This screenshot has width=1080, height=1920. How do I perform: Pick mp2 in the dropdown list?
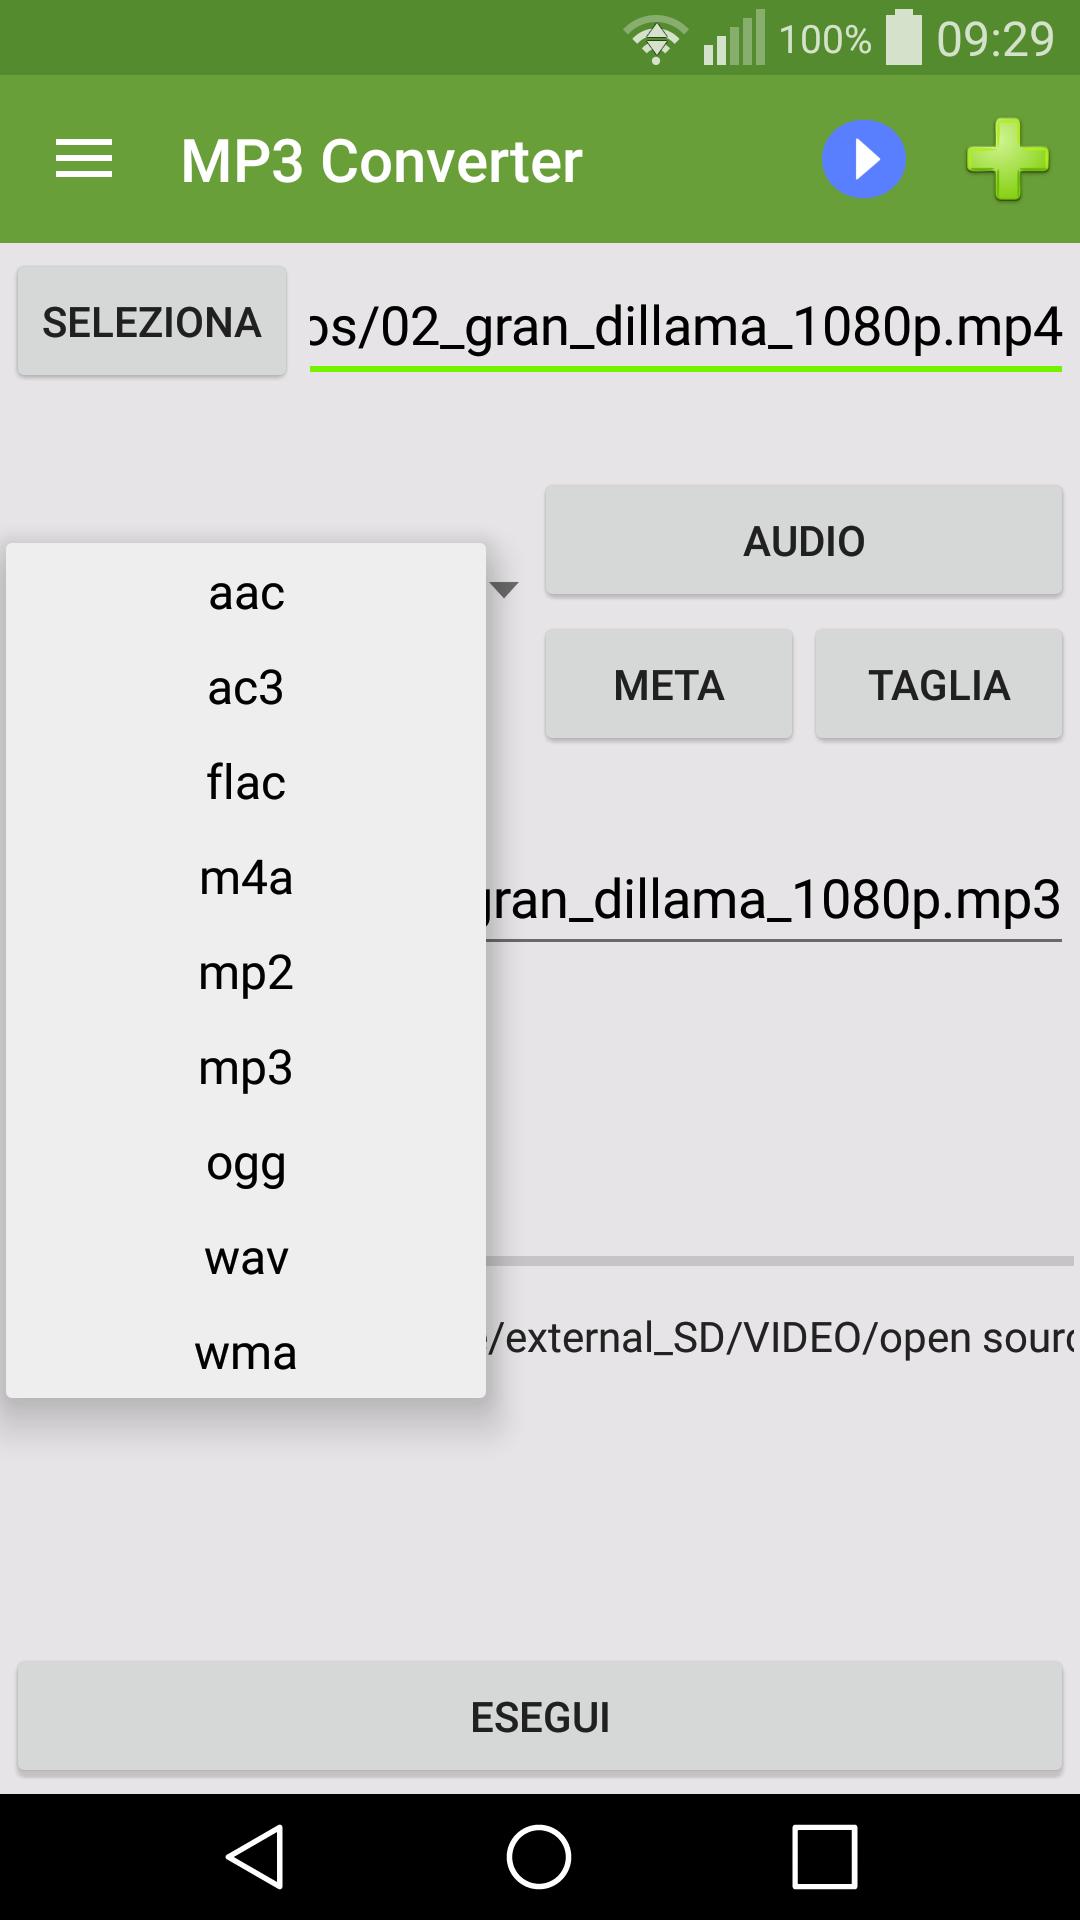[246, 972]
